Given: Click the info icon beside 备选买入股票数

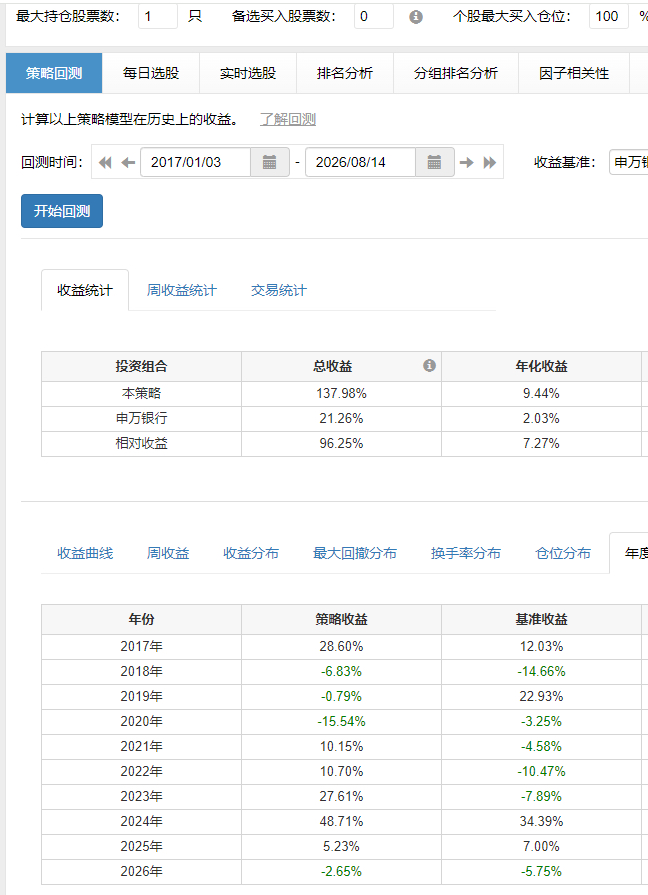Looking at the screenshot, I should click(x=416, y=17).
